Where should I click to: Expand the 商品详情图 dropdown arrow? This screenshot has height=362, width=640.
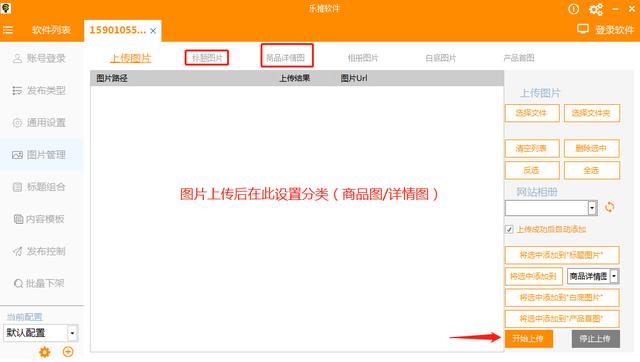coord(614,276)
